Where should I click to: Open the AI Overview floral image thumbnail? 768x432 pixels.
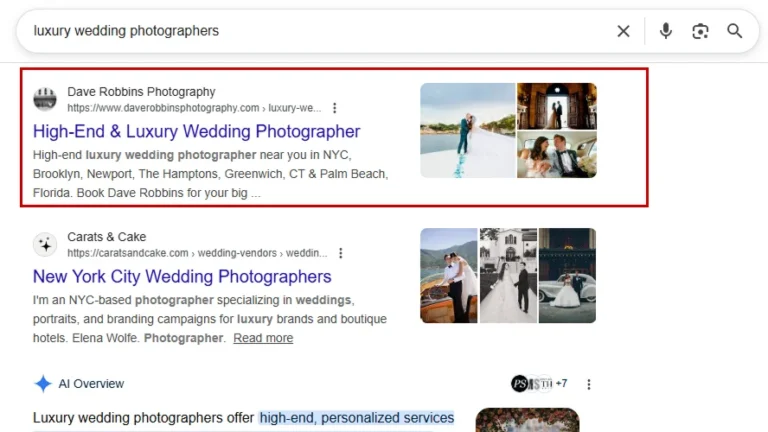coord(527,420)
